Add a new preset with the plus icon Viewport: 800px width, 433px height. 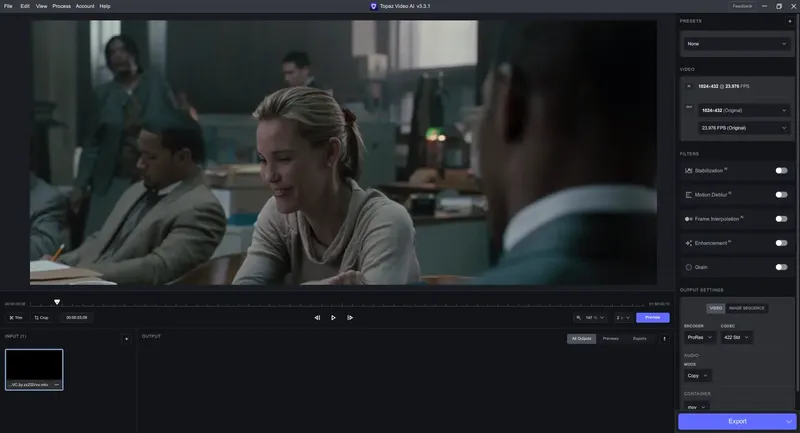pyautogui.click(x=790, y=21)
